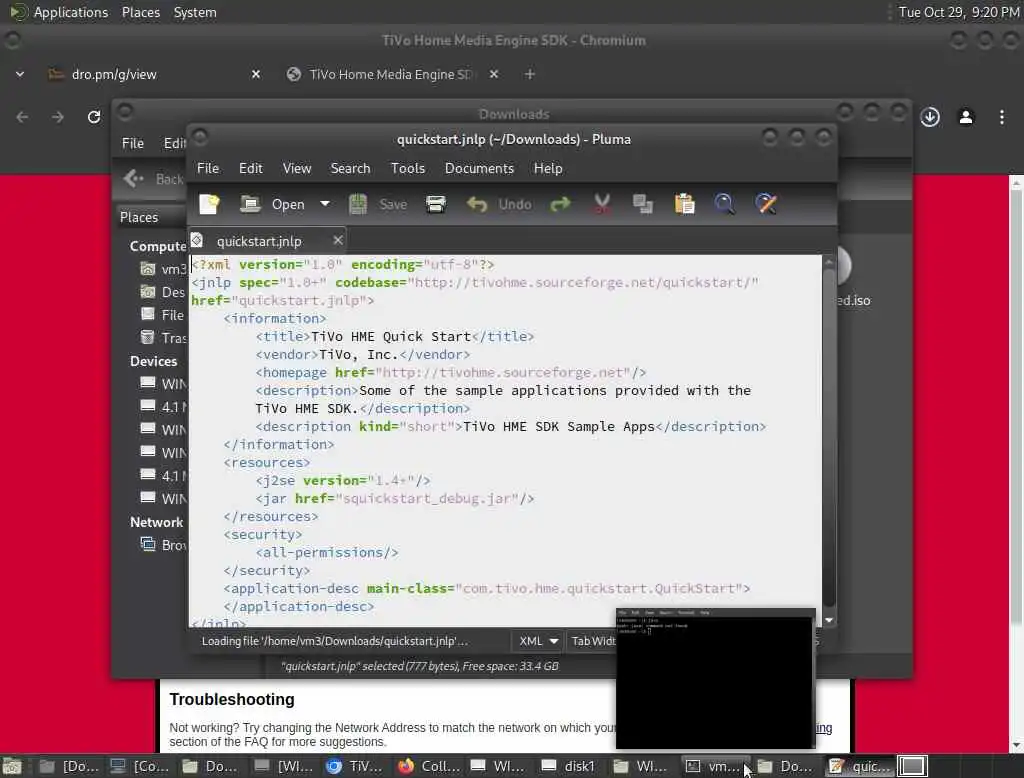The width and height of the screenshot is (1024, 778).
Task: Open the System menu in top panel
Action: (x=195, y=12)
